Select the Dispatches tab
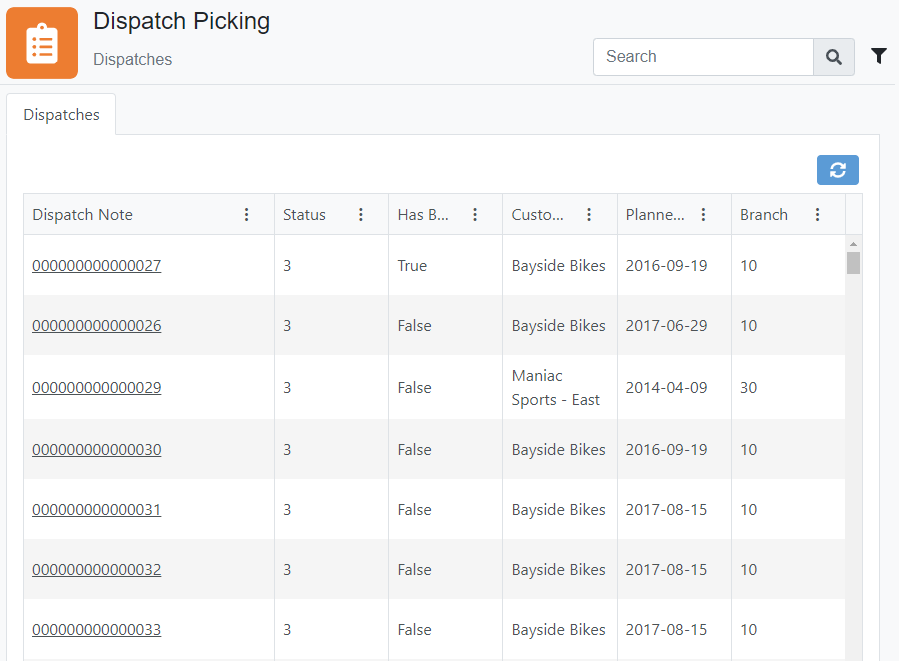 62,115
